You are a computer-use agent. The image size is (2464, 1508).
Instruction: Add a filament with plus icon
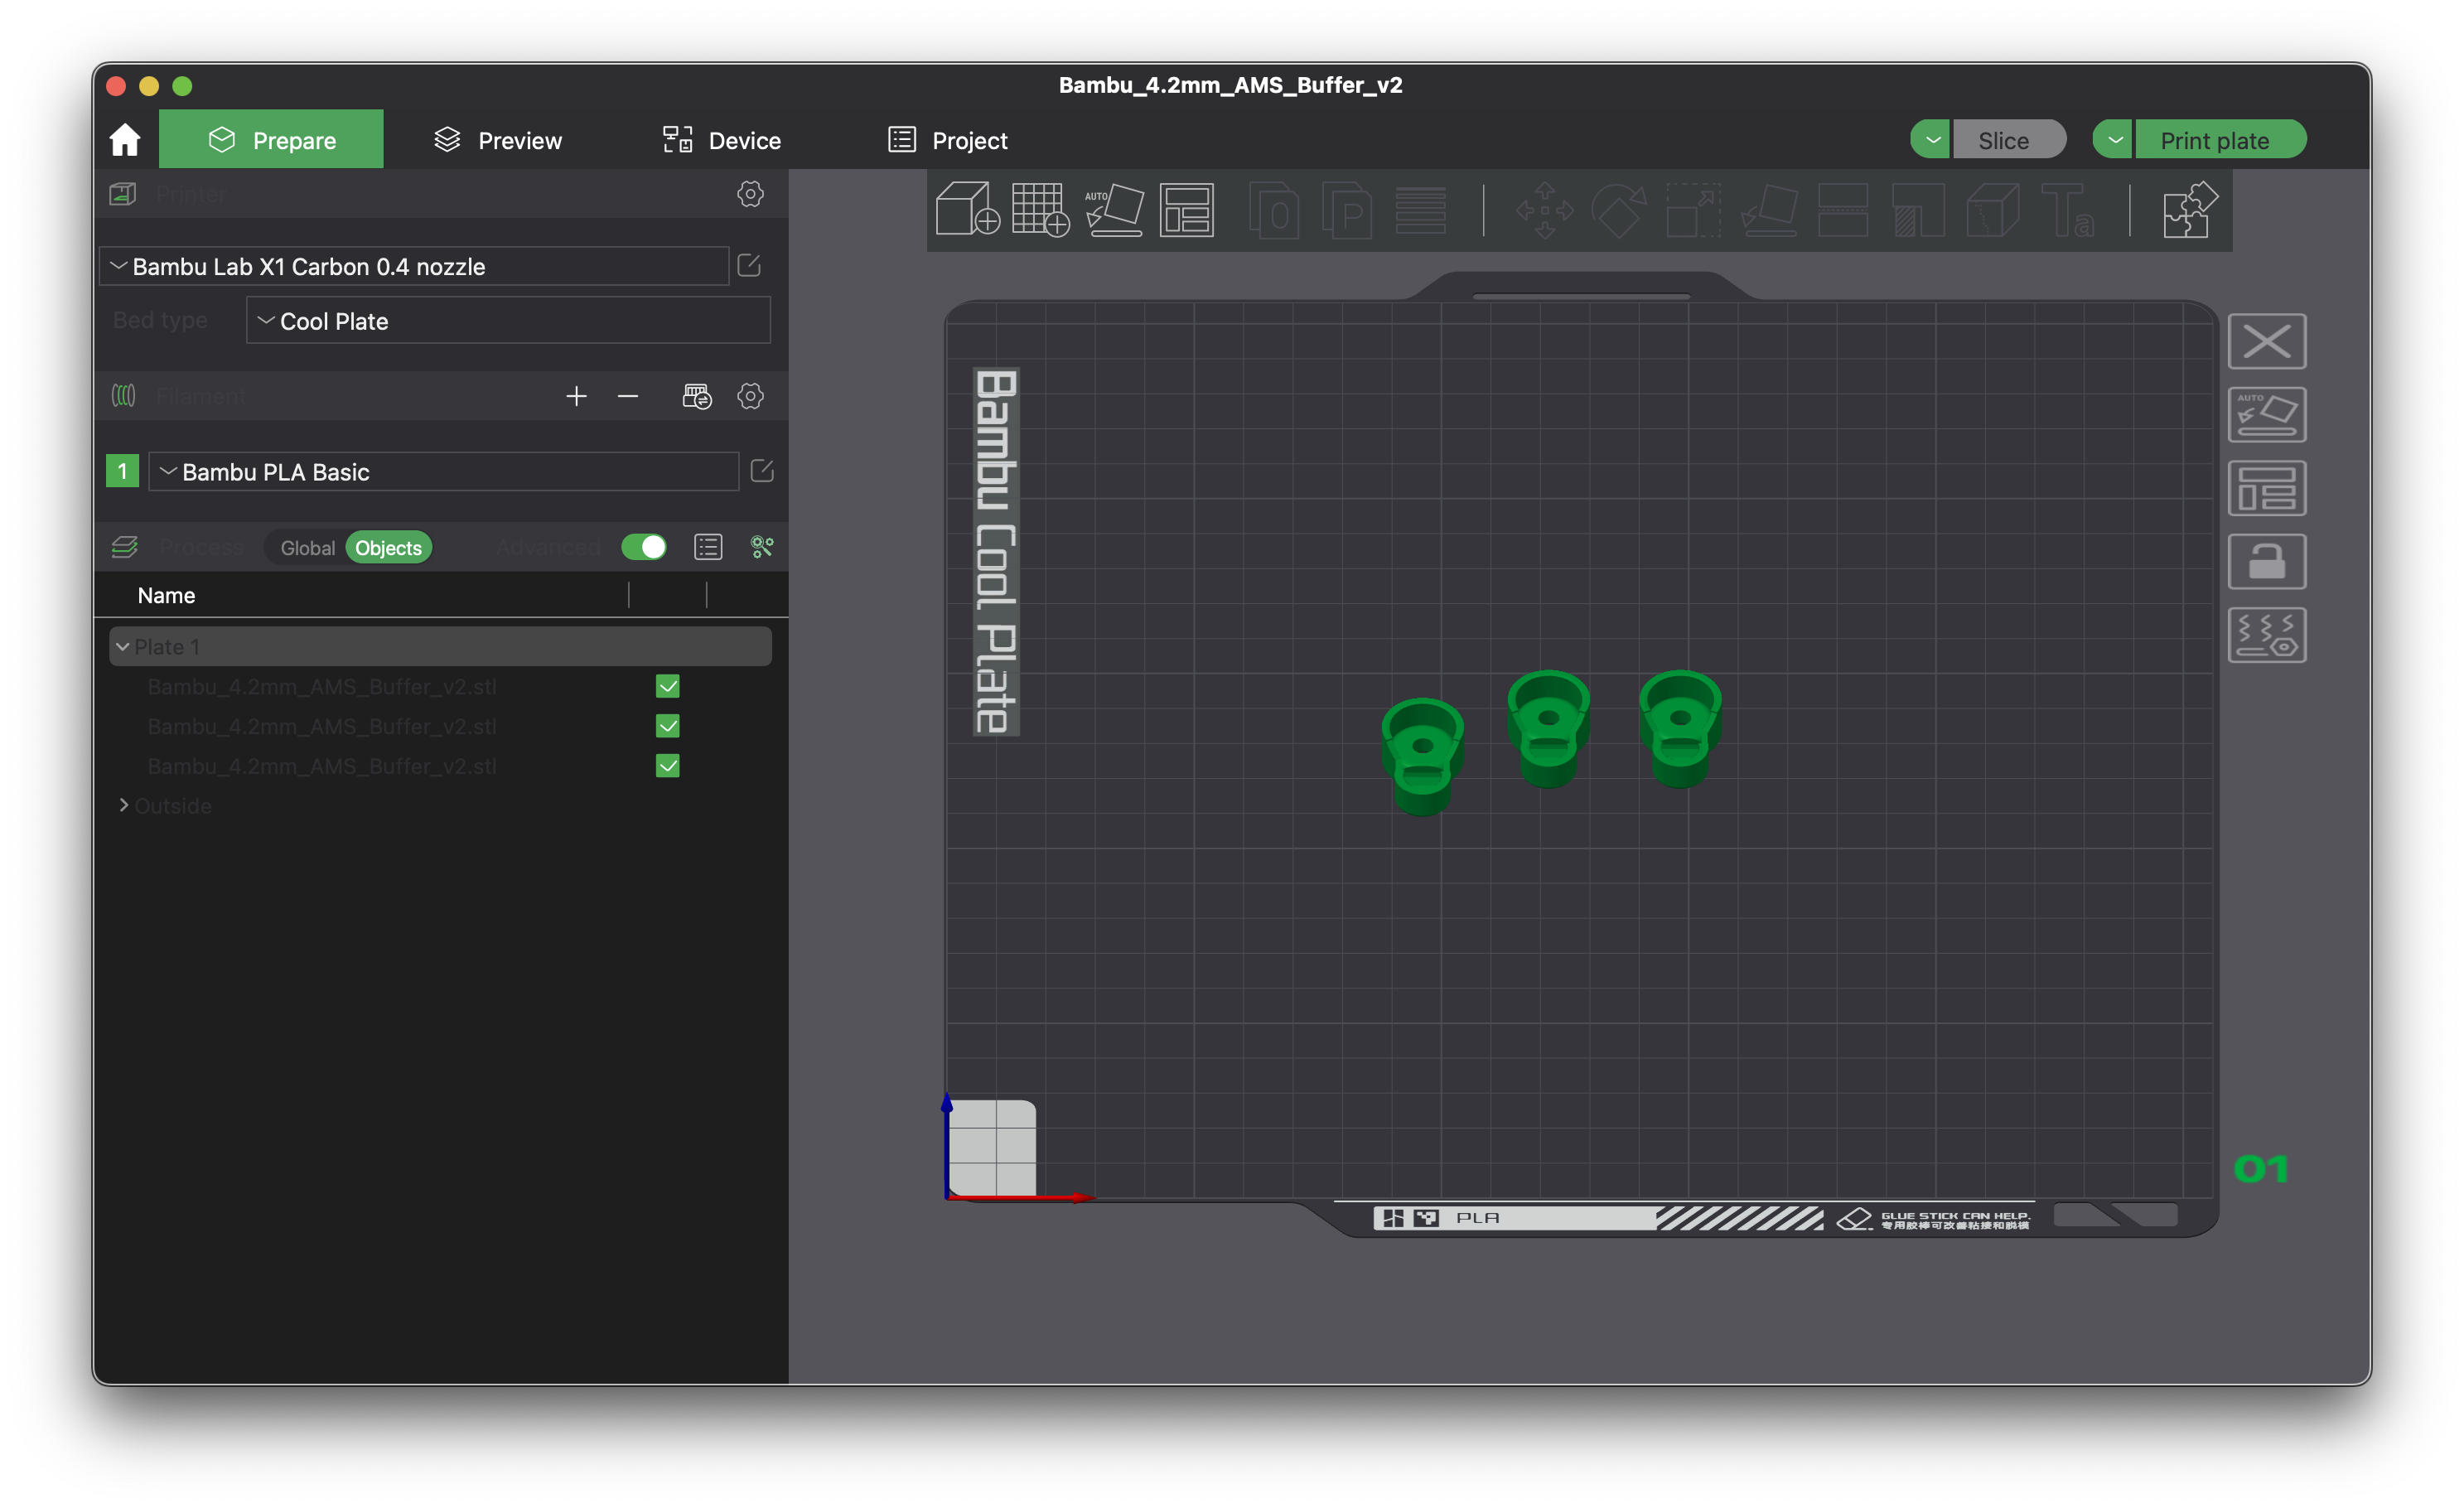pyautogui.click(x=576, y=396)
